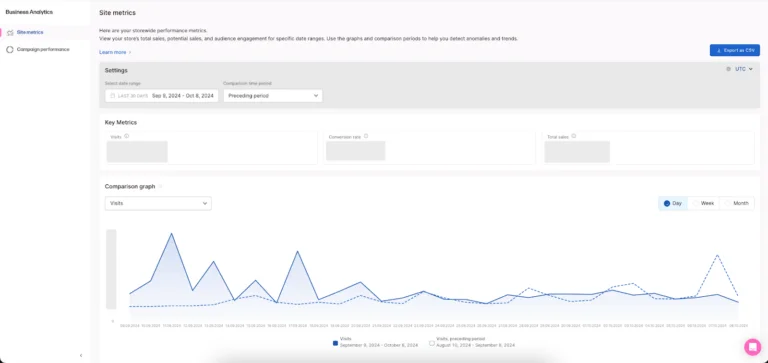This screenshot has height=363, width=768.
Task: Click the Site metrics chart icon
Action: [10, 33]
